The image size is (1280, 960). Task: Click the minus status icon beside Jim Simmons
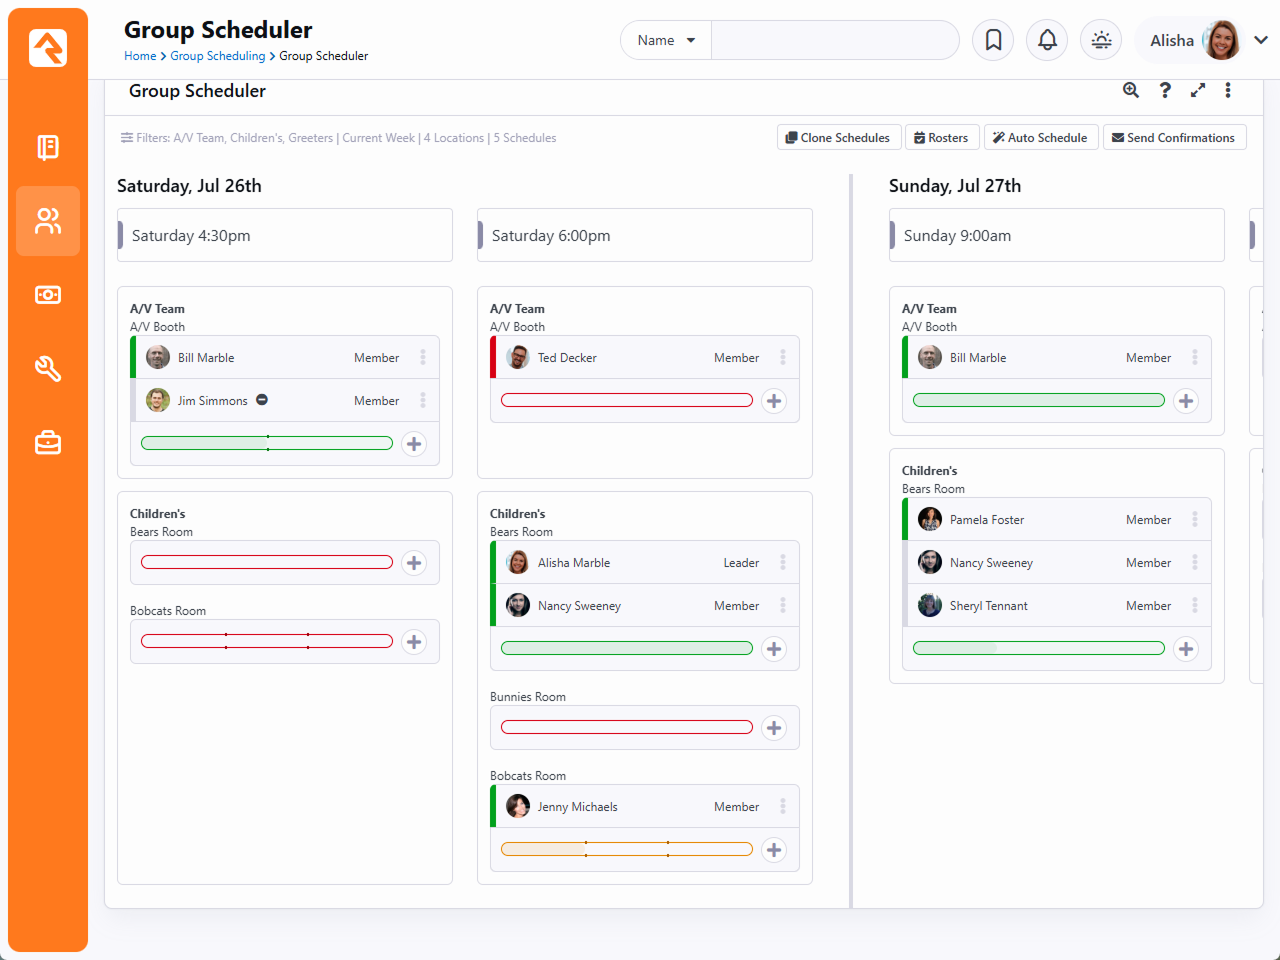click(262, 400)
